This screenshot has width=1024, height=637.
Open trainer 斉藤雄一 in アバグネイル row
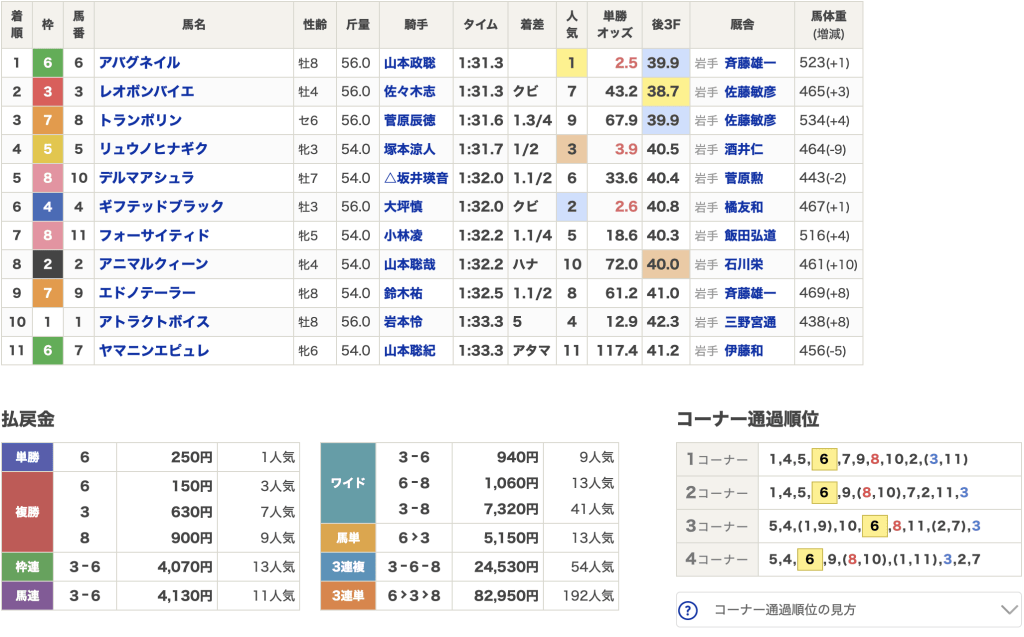(750, 63)
